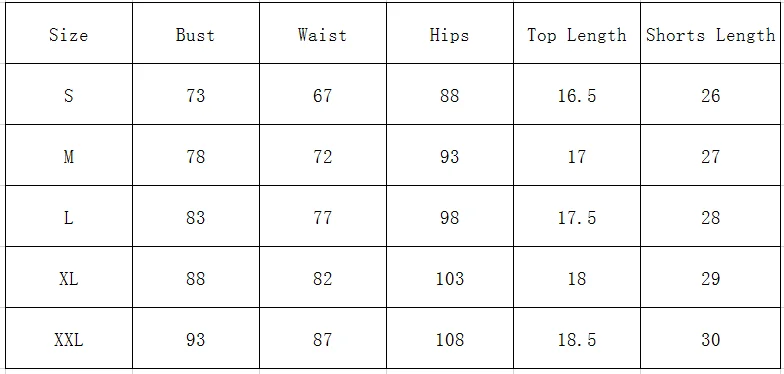Viewport: 784px width, 374px height.
Task: Click the size M row label cell
Action: [x=69, y=155]
